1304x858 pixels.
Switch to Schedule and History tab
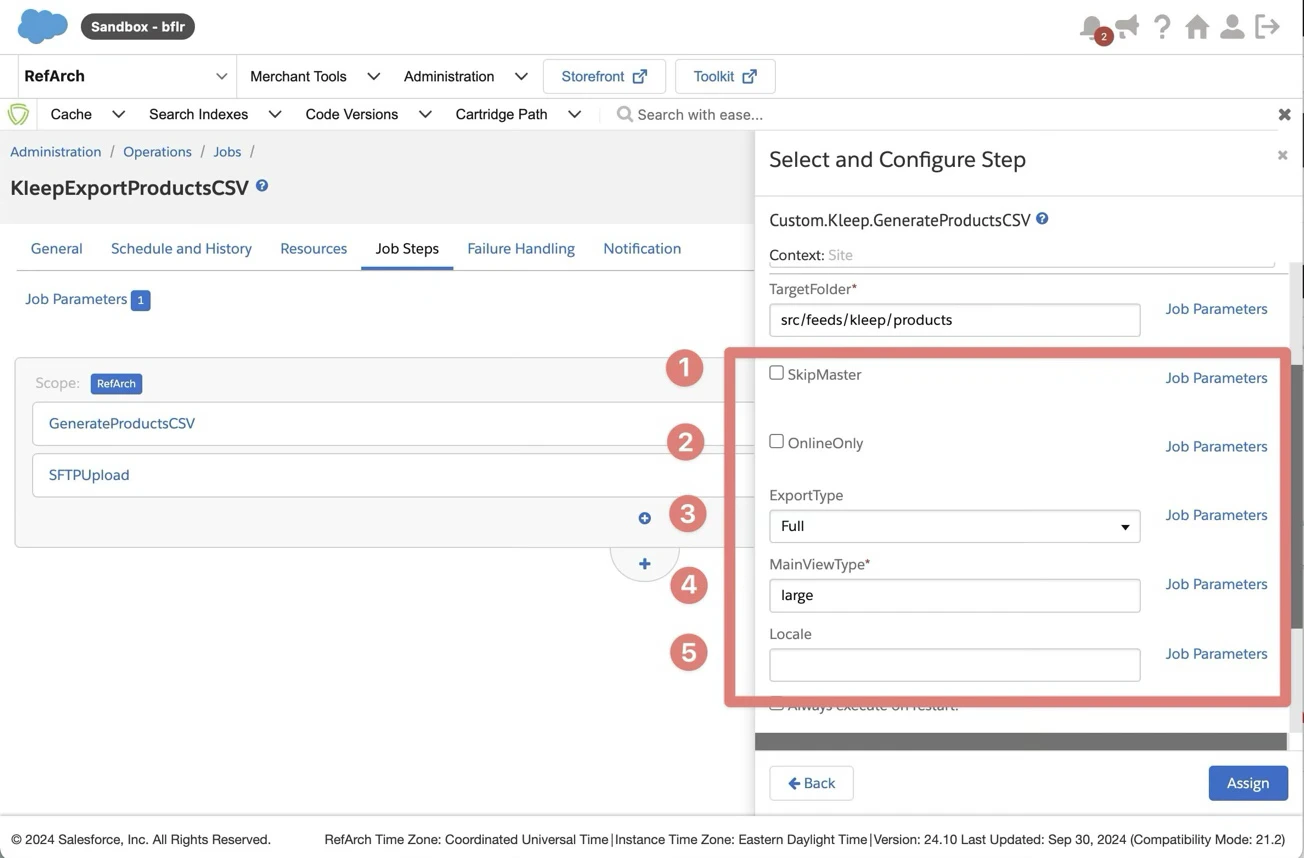(x=181, y=248)
